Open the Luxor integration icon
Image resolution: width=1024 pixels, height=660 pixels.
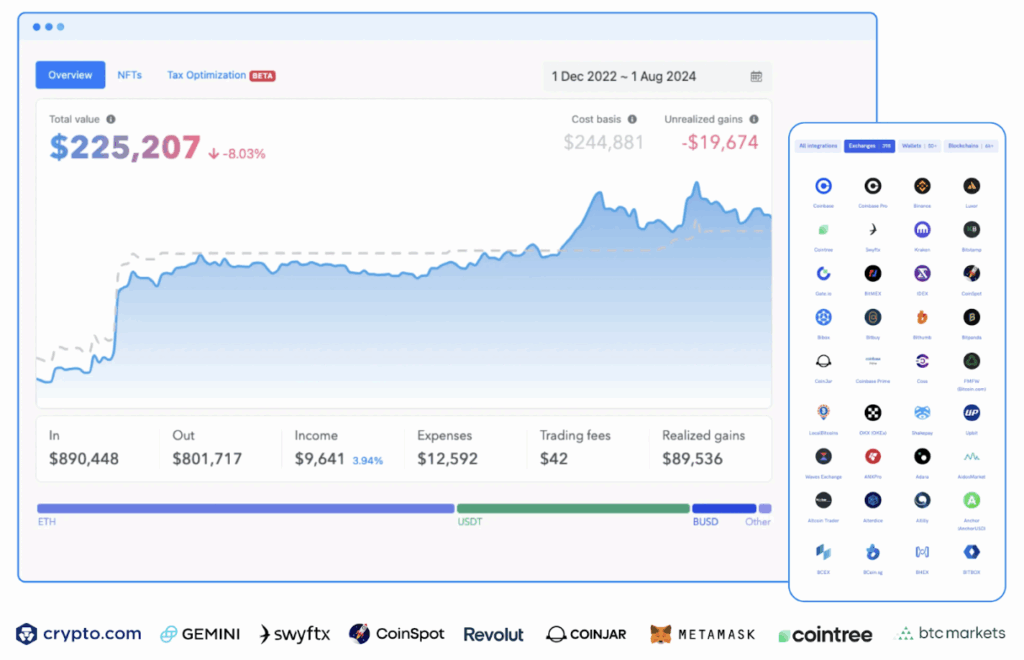point(971,186)
